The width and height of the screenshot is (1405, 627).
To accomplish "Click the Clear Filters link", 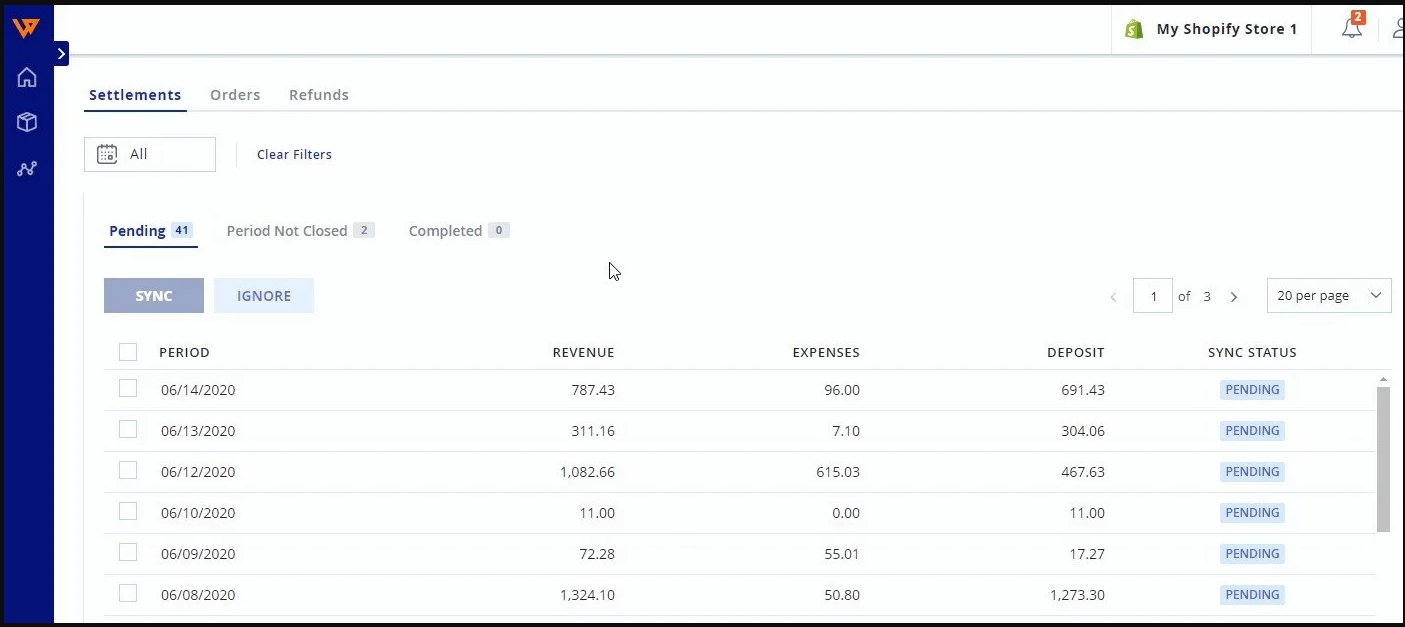I will click(x=294, y=154).
